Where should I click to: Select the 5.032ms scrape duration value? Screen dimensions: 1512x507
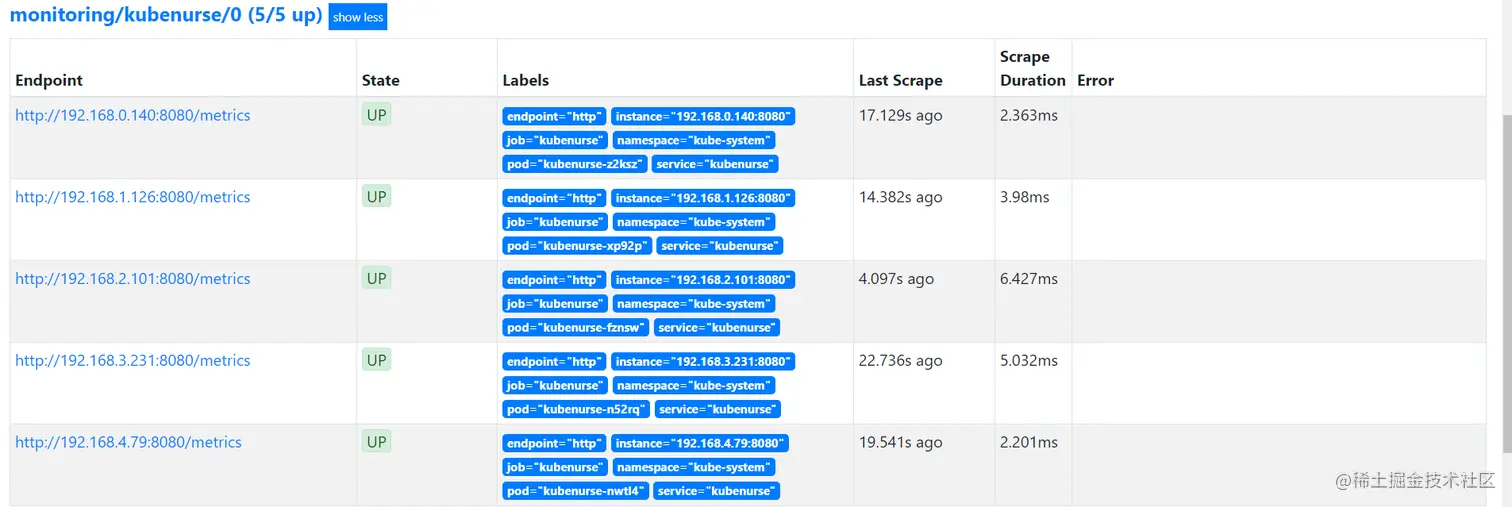point(1029,361)
